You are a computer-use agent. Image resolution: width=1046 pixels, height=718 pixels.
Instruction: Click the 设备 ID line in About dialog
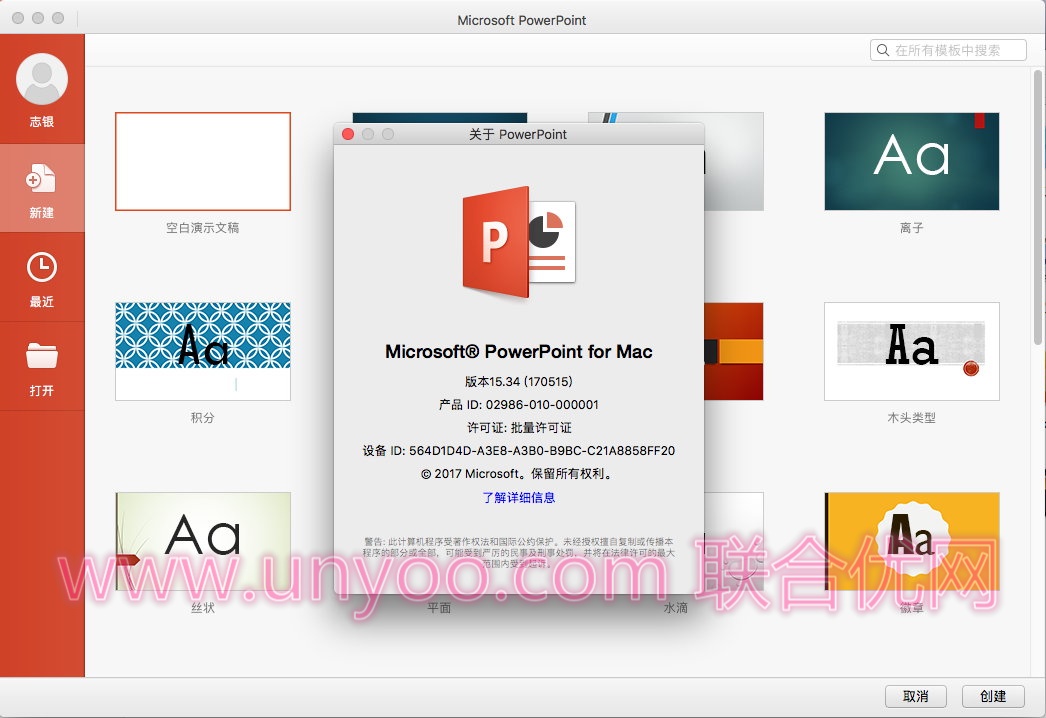(x=518, y=450)
